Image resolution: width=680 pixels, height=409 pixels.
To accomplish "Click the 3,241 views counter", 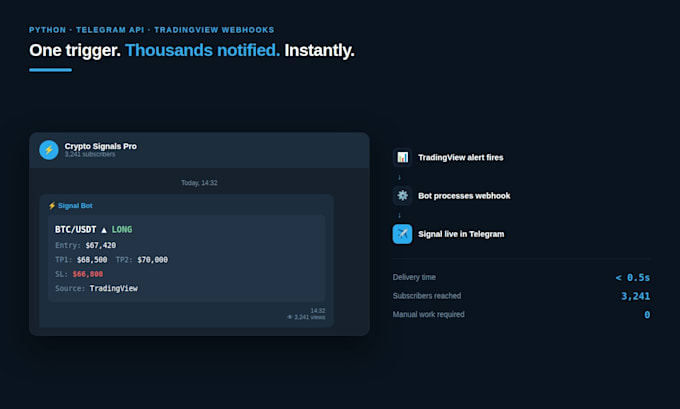I will click(x=310, y=317).
